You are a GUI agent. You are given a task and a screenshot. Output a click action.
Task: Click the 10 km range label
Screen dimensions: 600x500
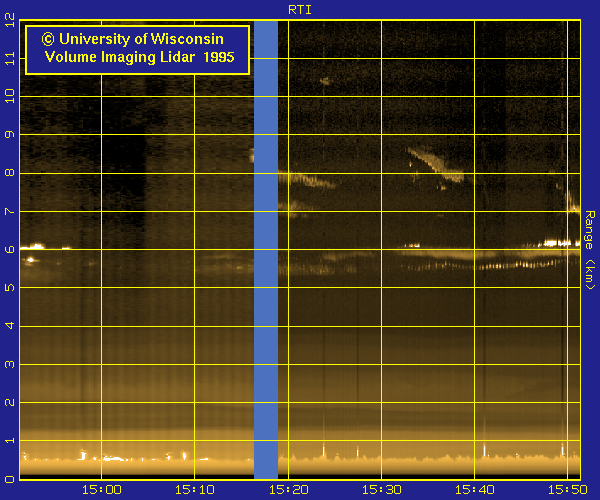(10, 96)
